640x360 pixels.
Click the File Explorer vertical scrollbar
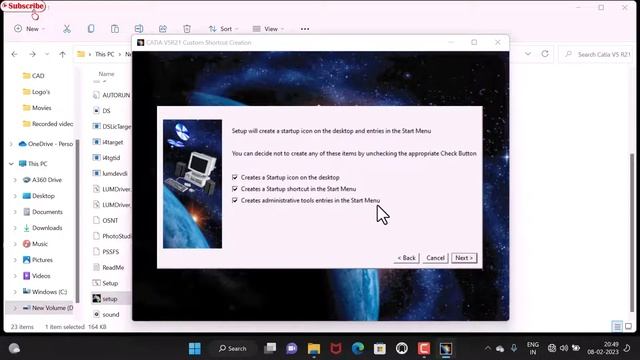pyautogui.click(x=632, y=233)
